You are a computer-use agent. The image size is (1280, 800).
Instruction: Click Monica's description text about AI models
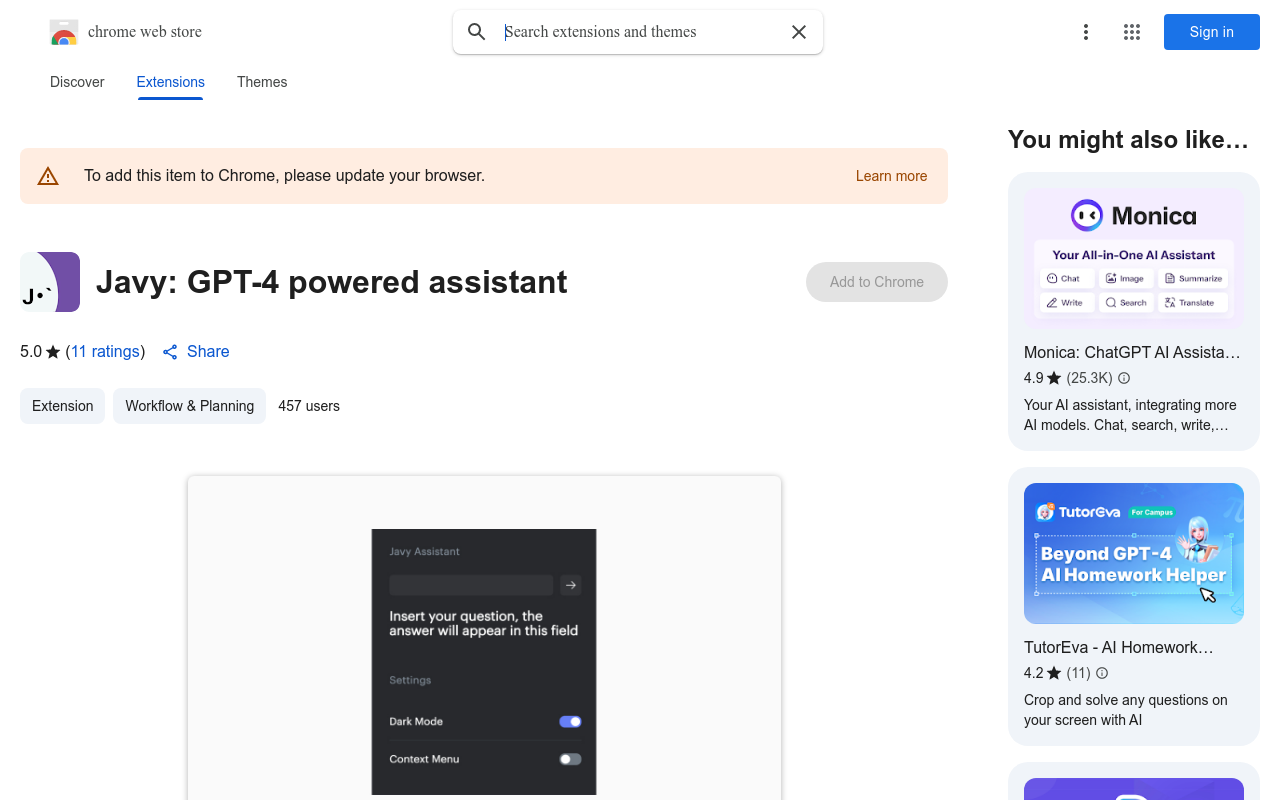pyautogui.click(x=1130, y=415)
